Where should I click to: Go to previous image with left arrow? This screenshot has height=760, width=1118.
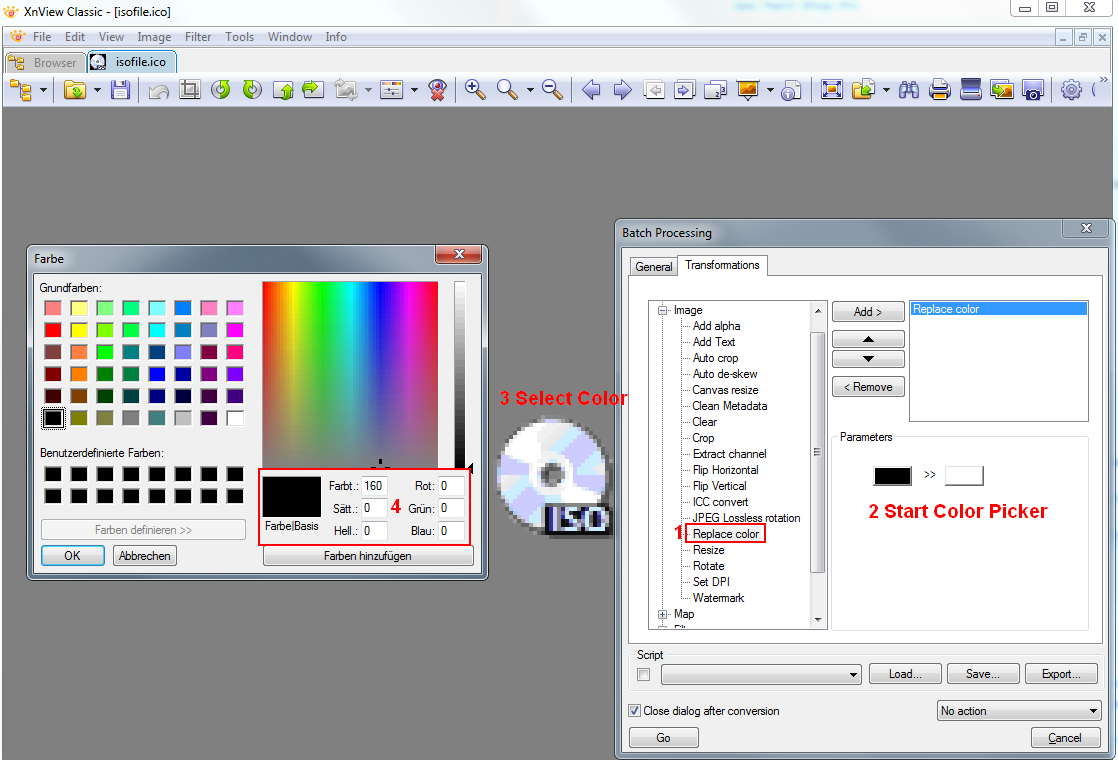(x=591, y=90)
